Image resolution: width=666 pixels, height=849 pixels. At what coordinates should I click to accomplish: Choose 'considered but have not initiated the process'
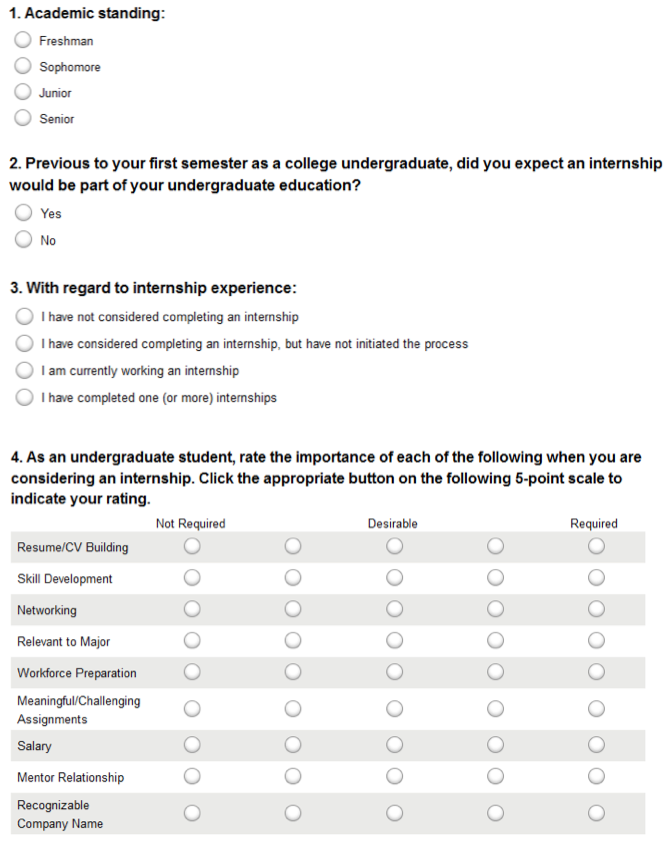coord(24,343)
